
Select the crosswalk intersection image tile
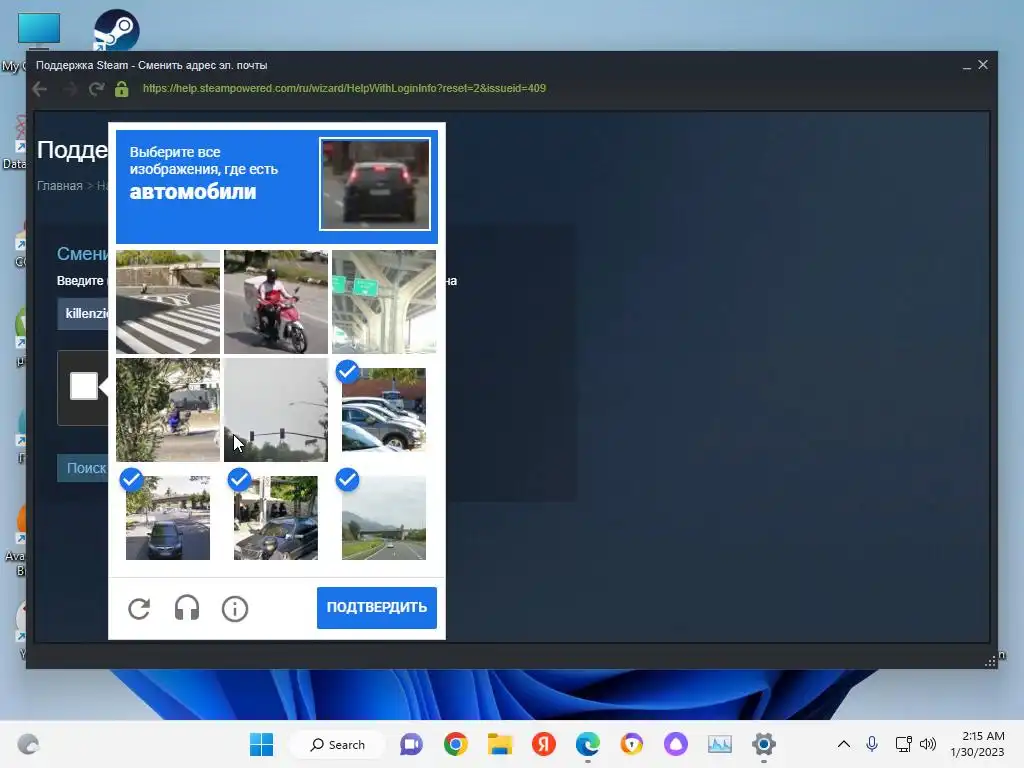168,302
